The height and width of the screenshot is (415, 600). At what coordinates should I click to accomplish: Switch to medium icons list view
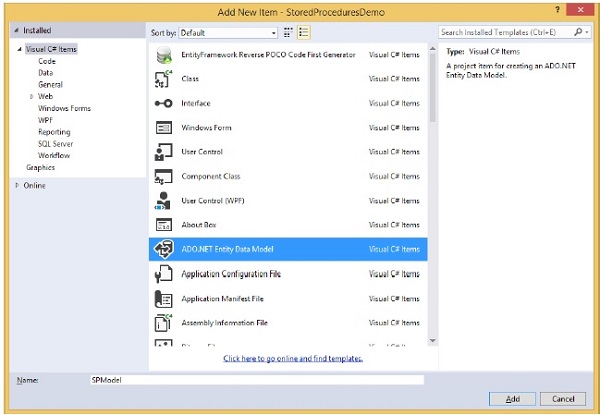[301, 33]
